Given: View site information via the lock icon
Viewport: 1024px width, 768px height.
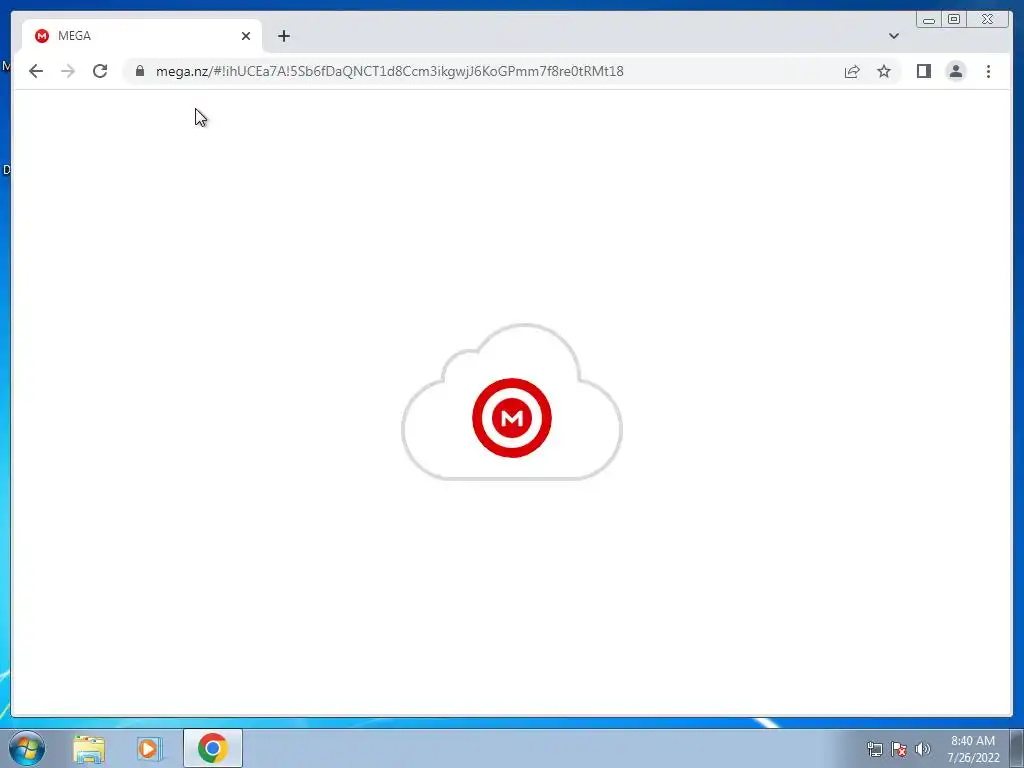Looking at the screenshot, I should point(140,71).
